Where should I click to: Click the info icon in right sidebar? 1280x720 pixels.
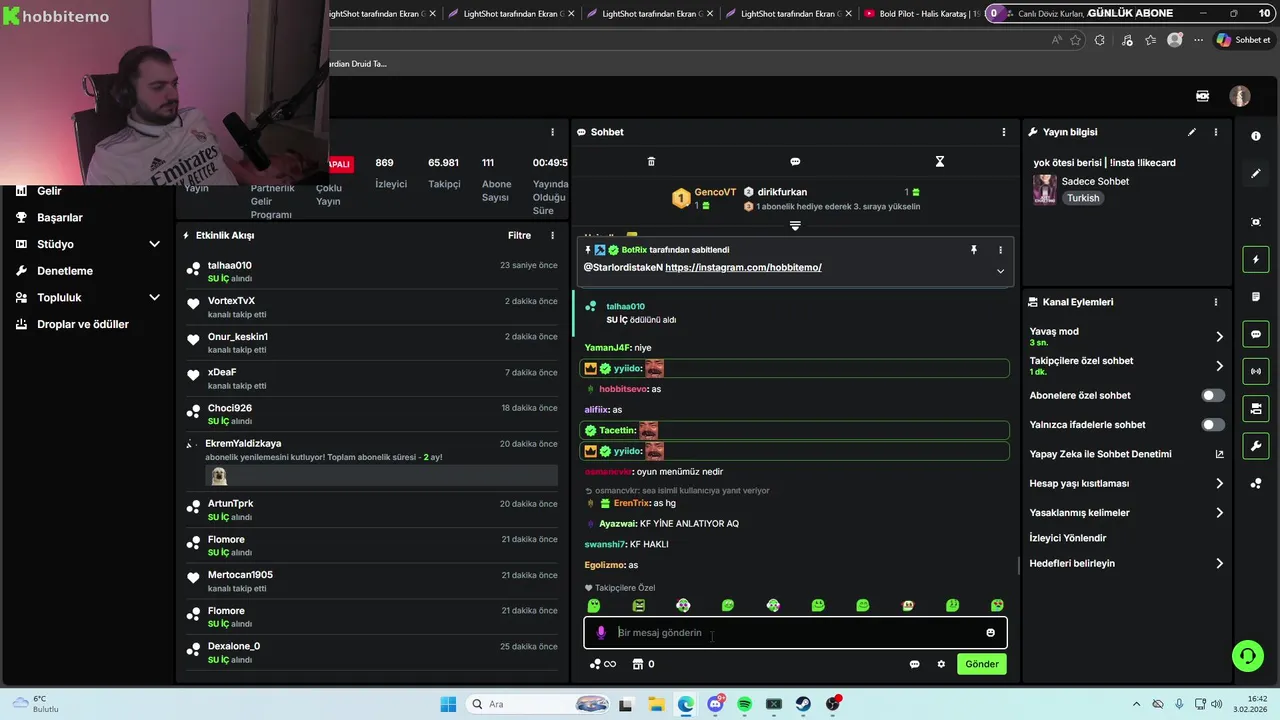click(1256, 136)
